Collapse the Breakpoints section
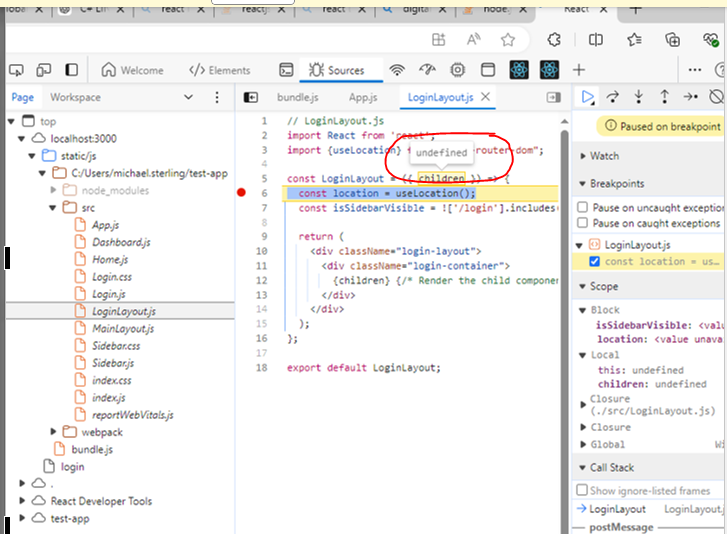 pyautogui.click(x=583, y=184)
